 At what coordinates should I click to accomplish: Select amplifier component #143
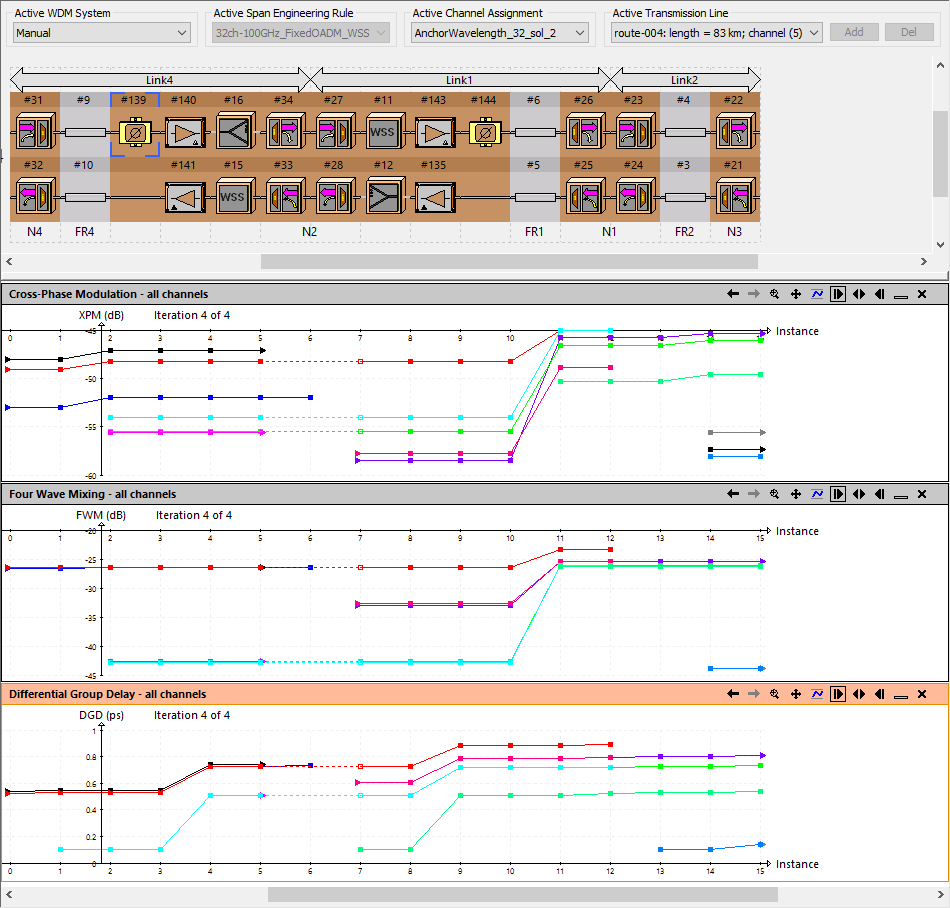tap(435, 133)
